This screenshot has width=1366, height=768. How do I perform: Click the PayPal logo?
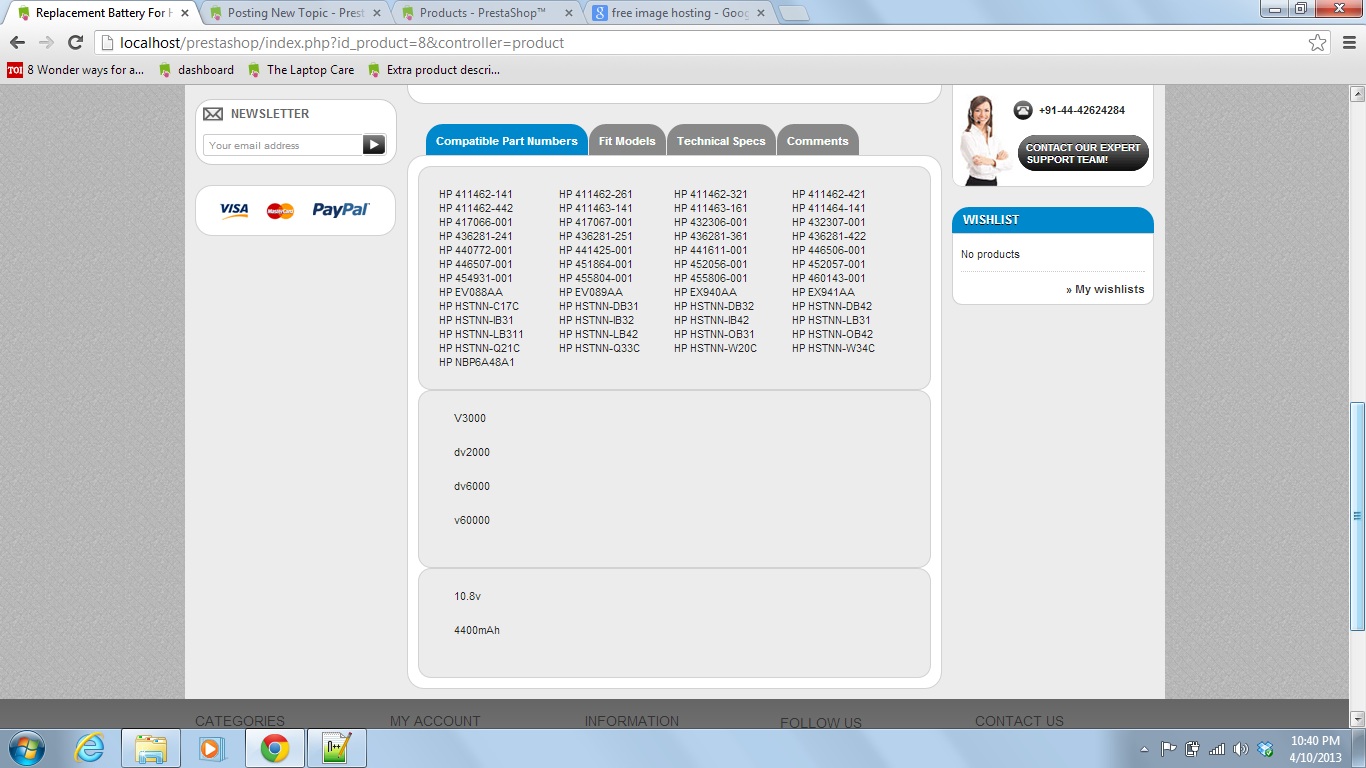tap(341, 210)
